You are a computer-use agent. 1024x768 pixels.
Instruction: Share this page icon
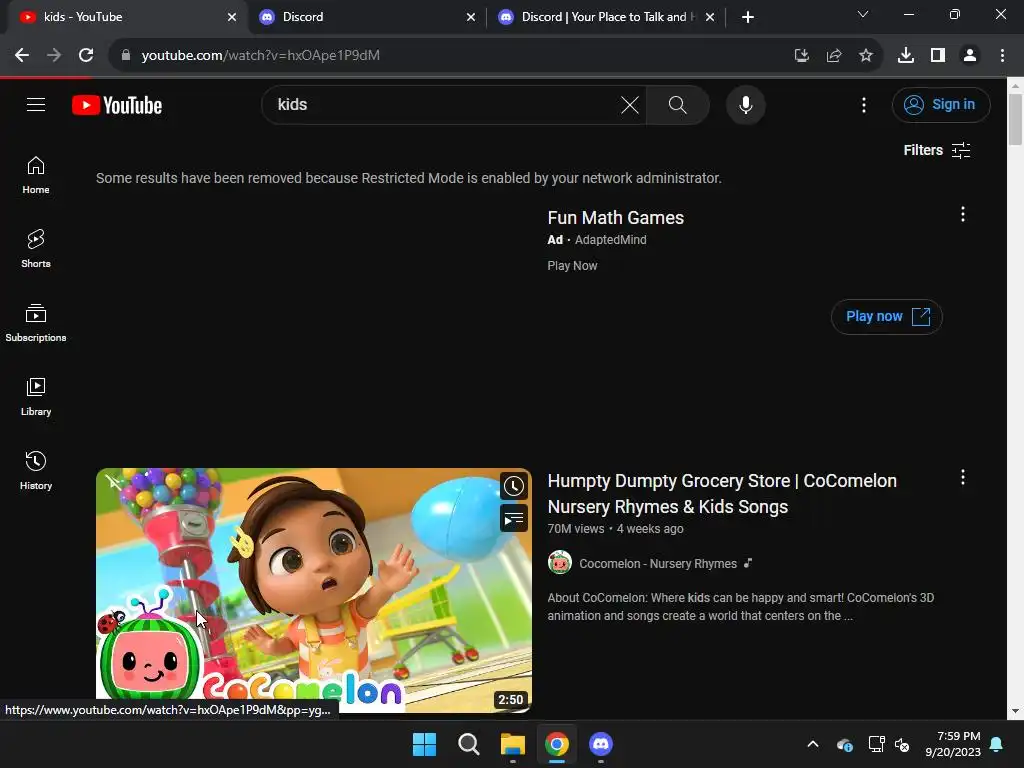(833, 56)
